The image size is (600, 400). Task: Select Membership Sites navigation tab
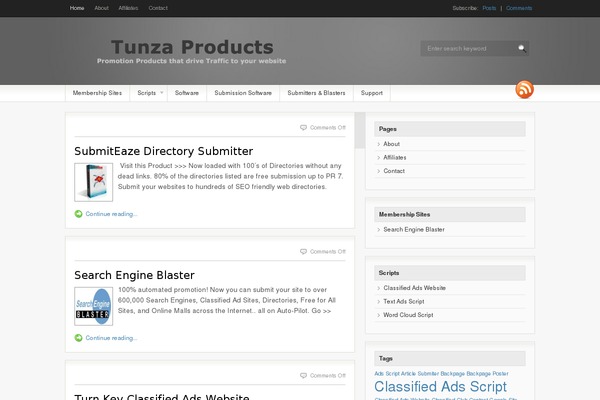pyautogui.click(x=97, y=93)
